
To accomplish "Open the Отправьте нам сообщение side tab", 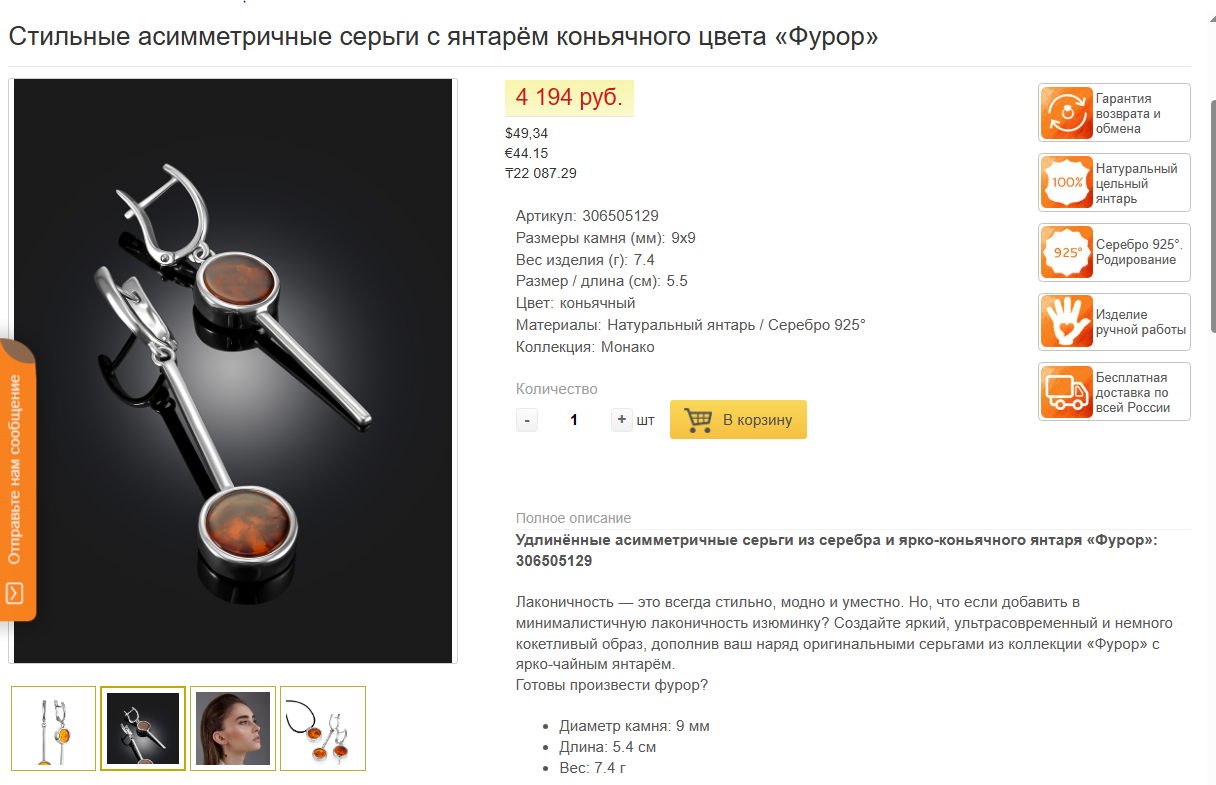I will pyautogui.click(x=18, y=480).
